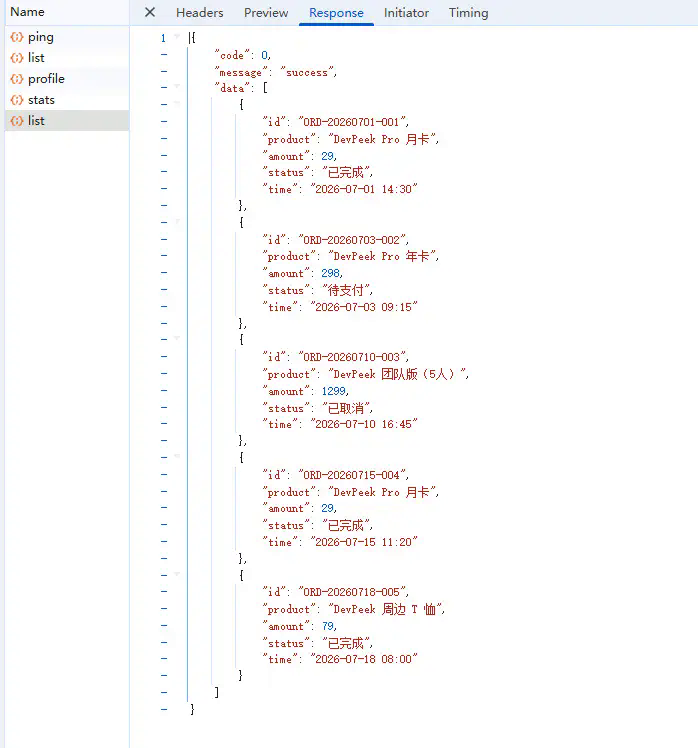
Task: Click the status "待支付" line
Action: (x=318, y=291)
